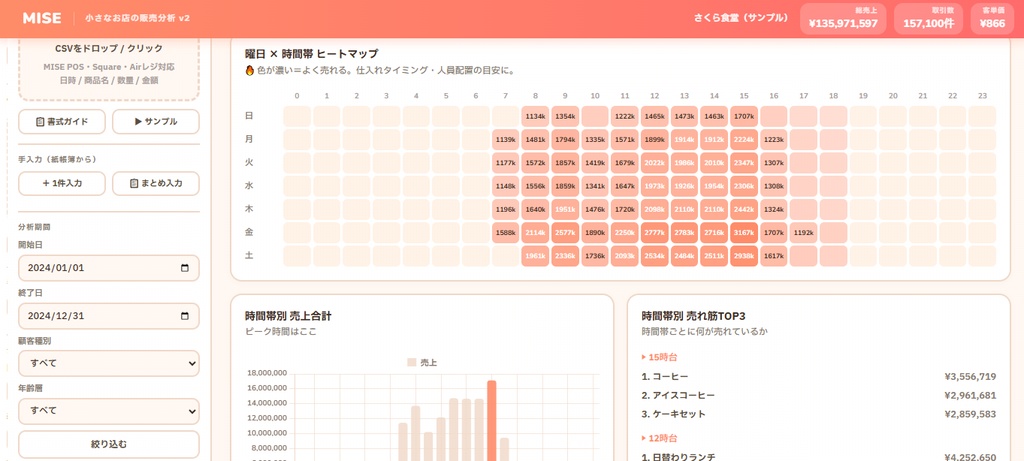Screen dimensions: 1024x461
Task: Click the 客単価 ¥866 stat card
Action: tap(993, 18)
